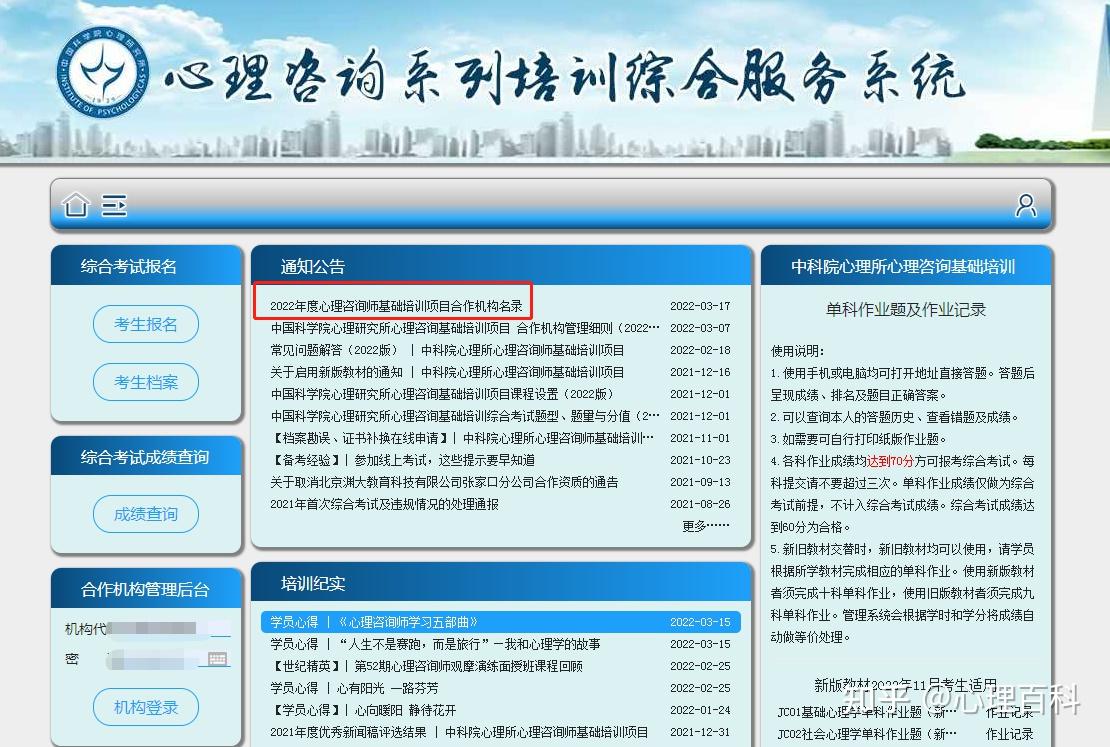Open the 2022年度心理咨询师基础培训项目合作机构名录 notice

[x=396, y=306]
